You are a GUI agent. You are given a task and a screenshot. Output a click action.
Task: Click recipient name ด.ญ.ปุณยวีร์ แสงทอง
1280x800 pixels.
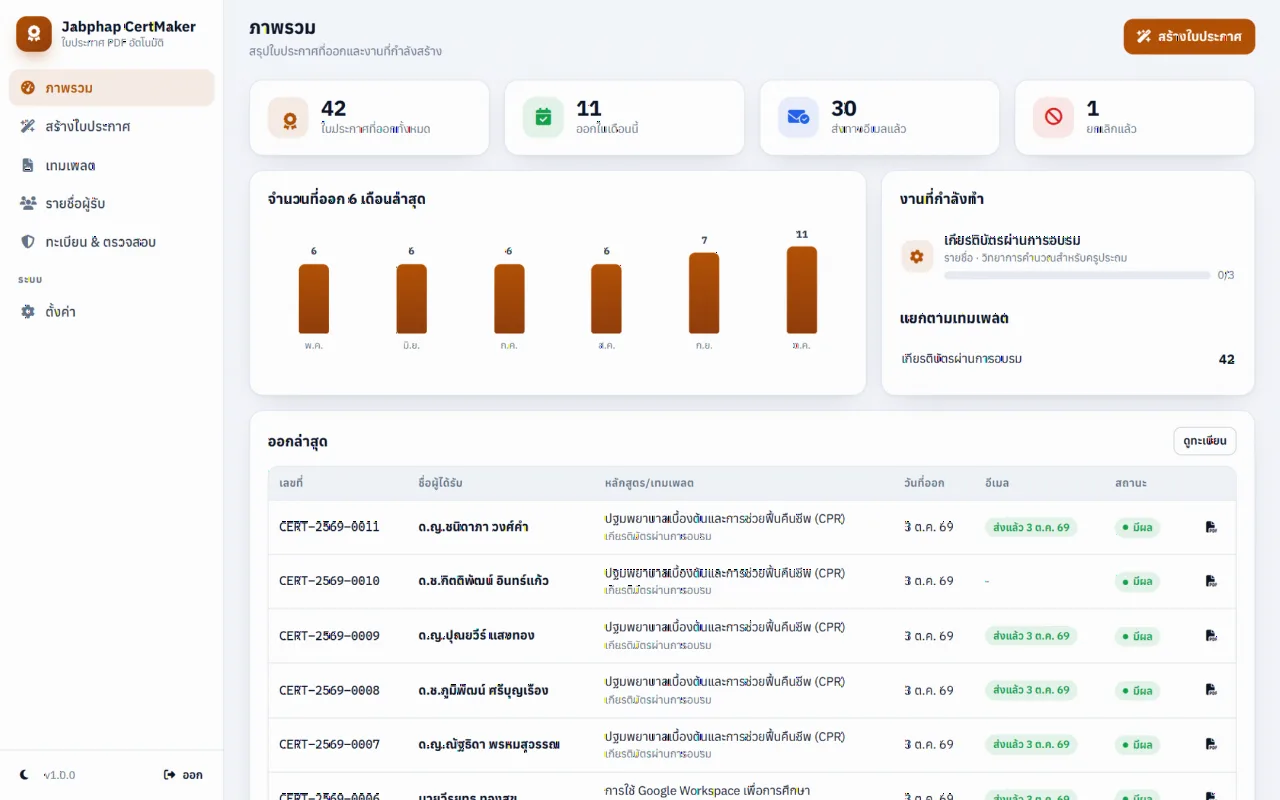(x=476, y=635)
